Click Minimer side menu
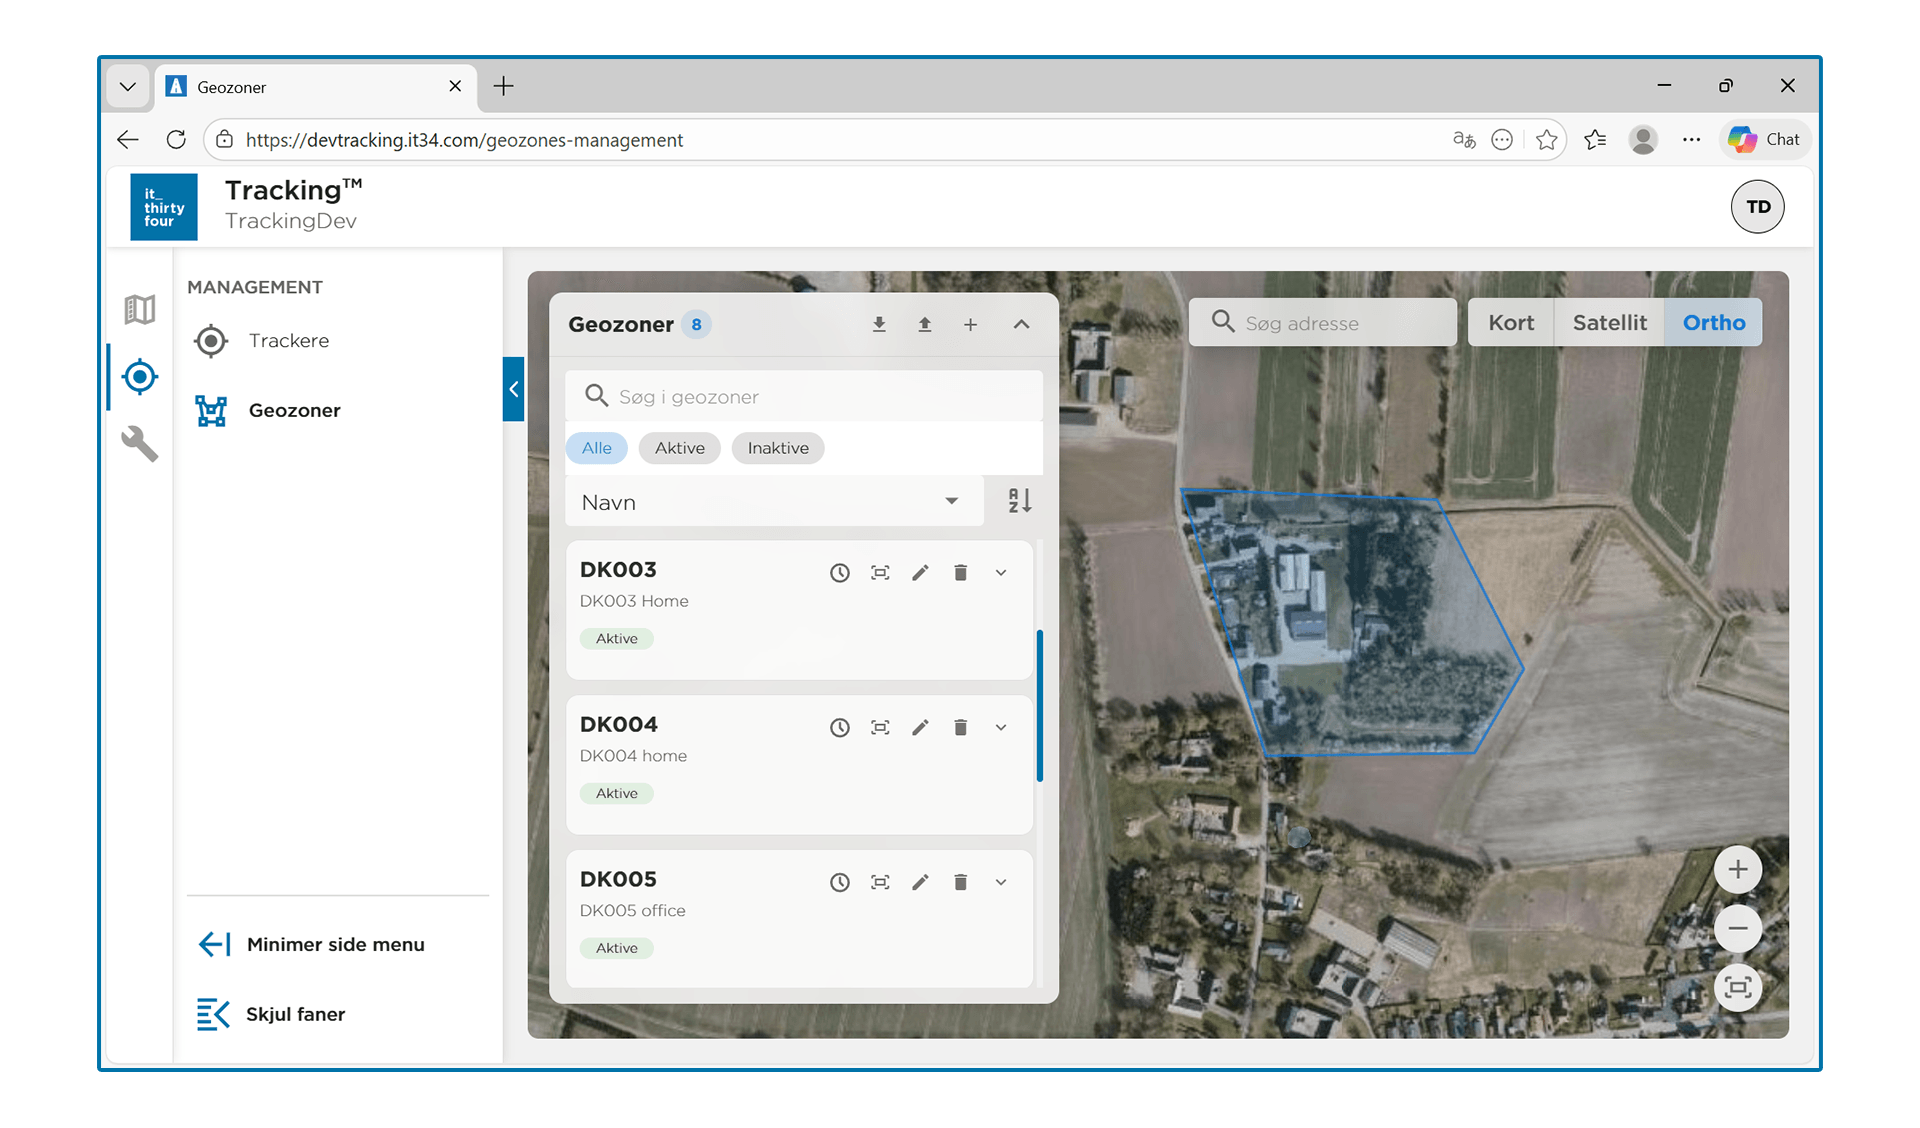This screenshot has width=1920, height=1128. point(335,945)
